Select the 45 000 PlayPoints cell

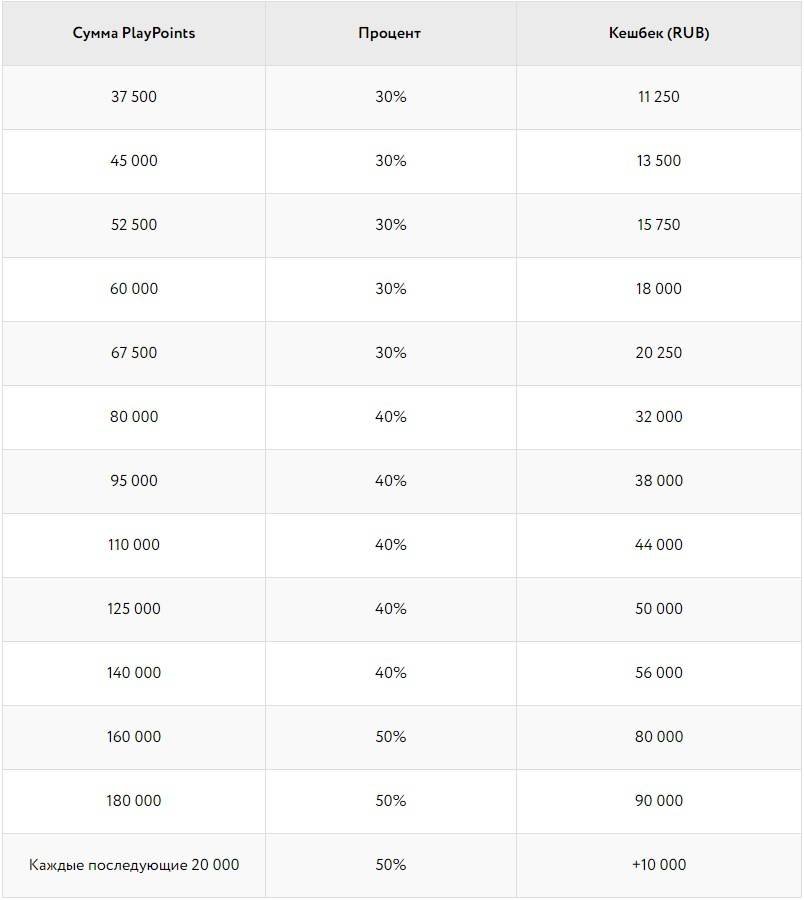pos(134,161)
